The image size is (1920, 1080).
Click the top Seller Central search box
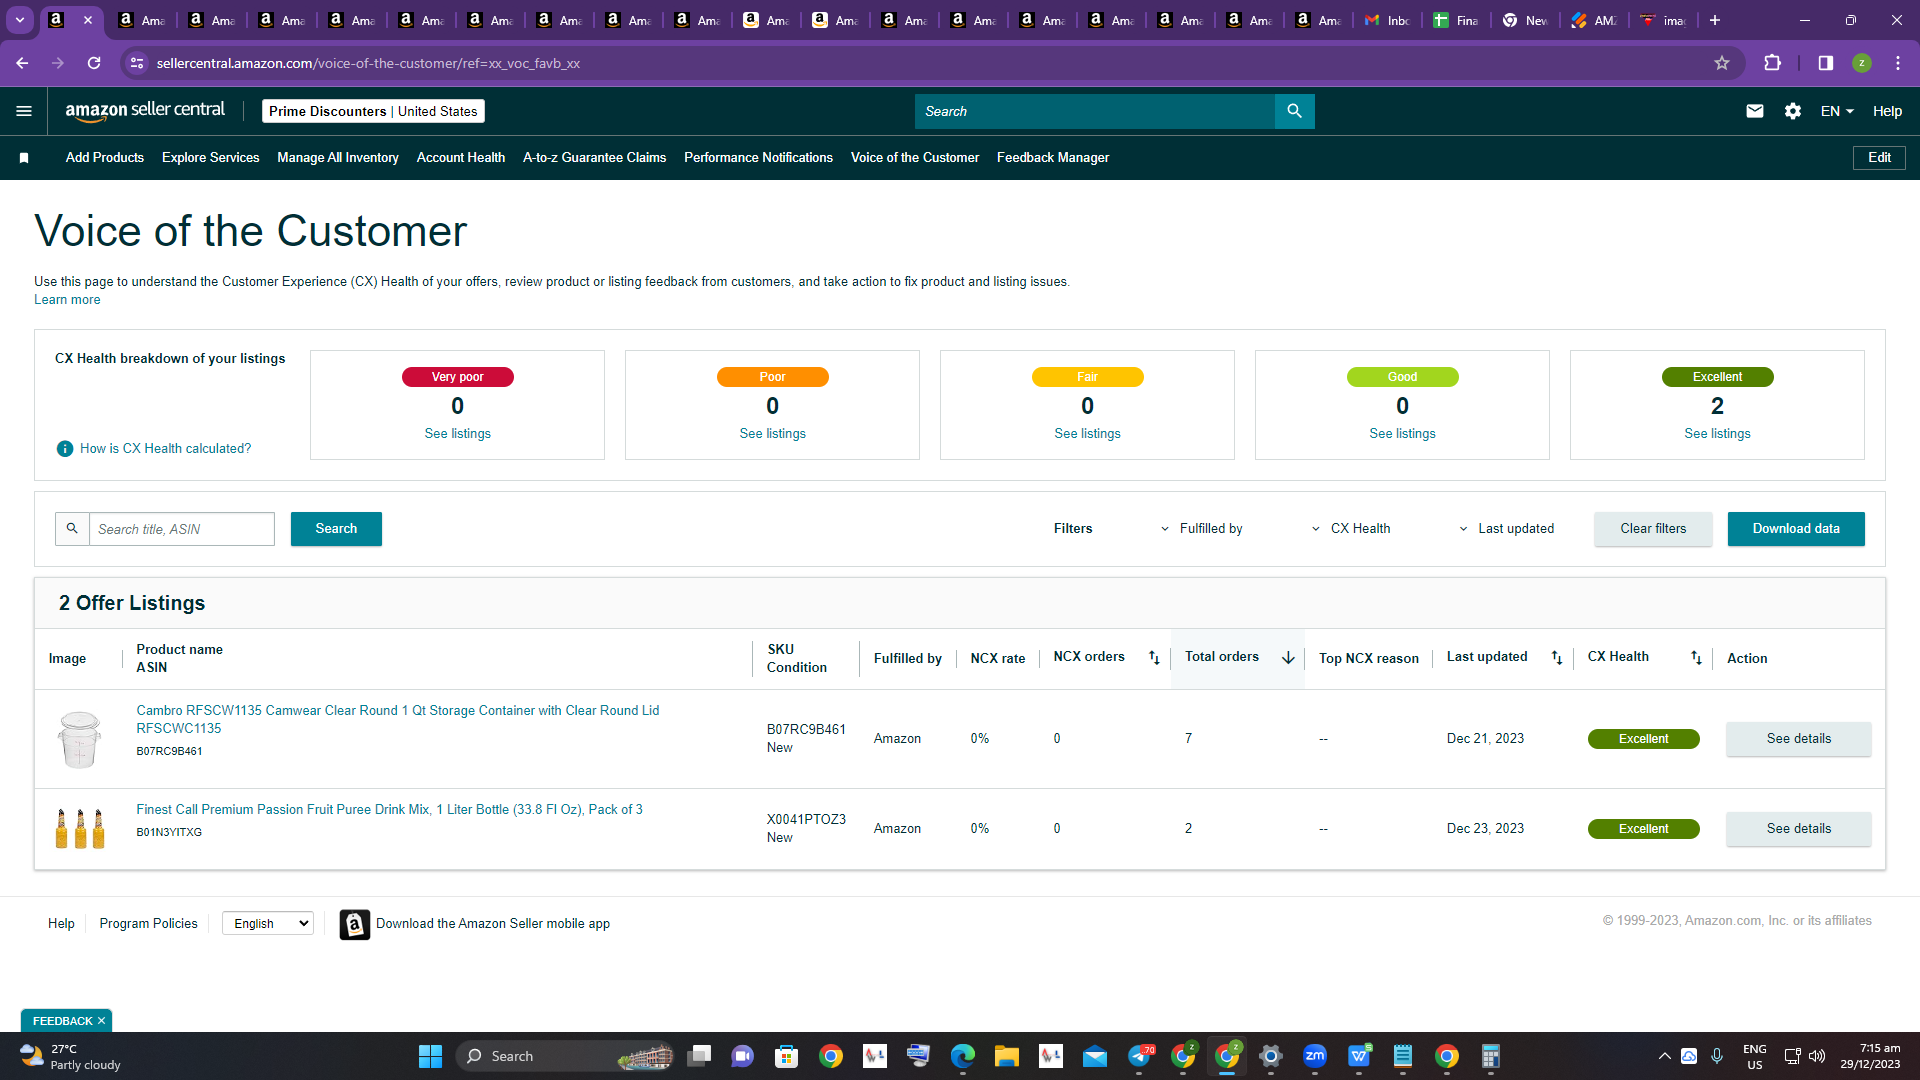[1094, 111]
